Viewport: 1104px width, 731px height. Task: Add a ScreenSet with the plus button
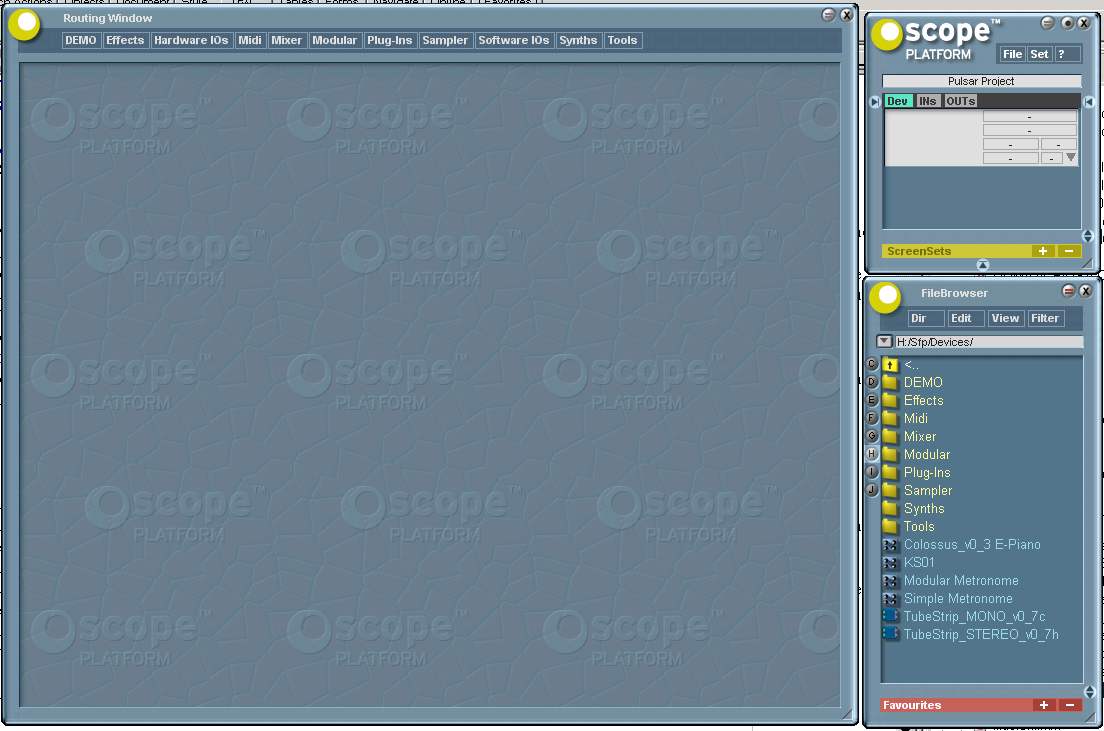[x=1042, y=251]
